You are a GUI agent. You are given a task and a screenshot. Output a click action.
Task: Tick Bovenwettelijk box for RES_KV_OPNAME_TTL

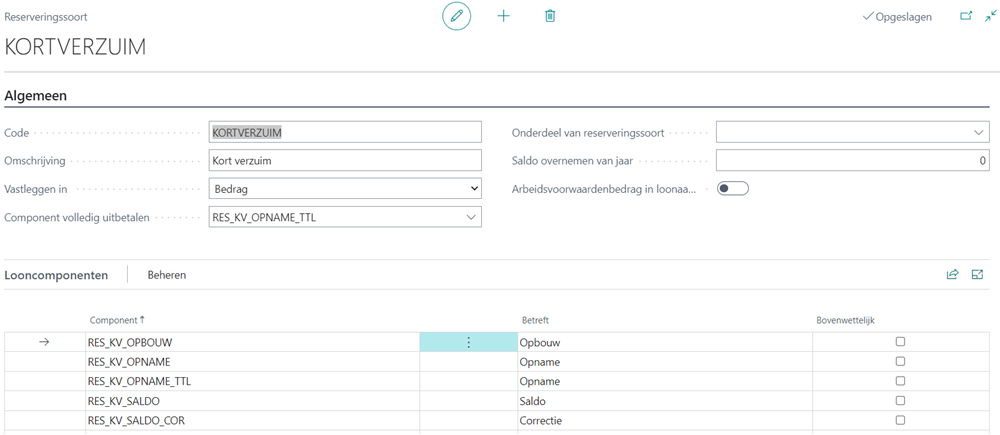coord(900,381)
